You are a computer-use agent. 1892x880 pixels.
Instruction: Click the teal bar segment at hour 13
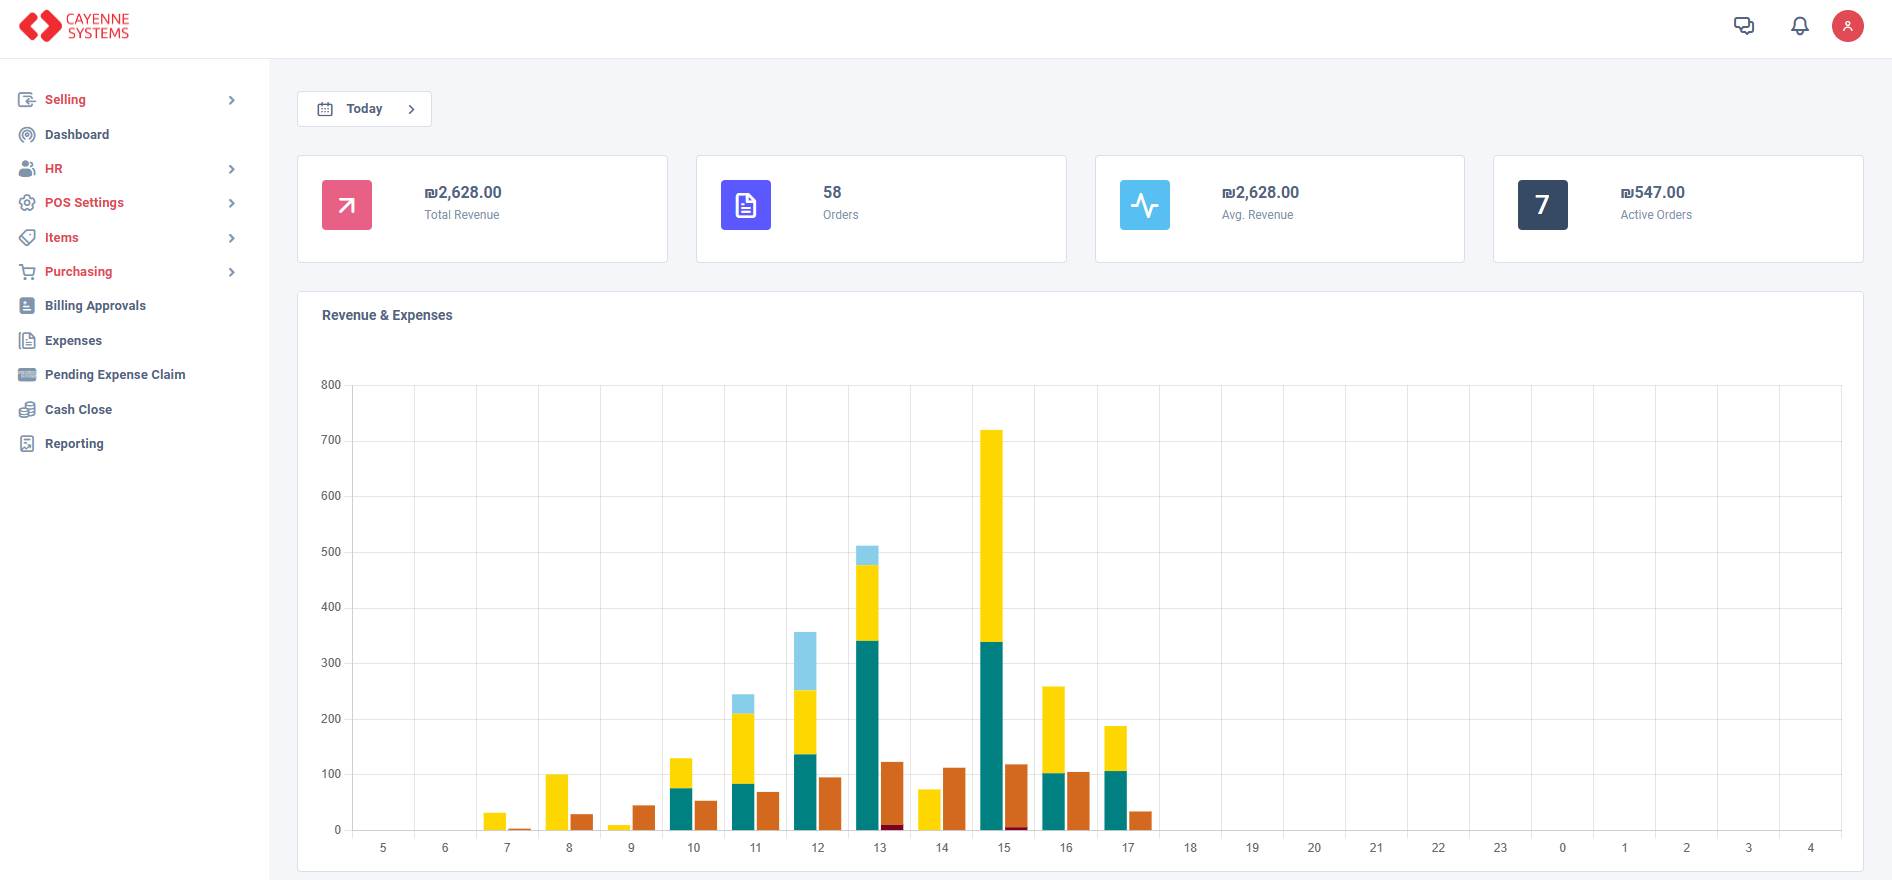click(867, 735)
